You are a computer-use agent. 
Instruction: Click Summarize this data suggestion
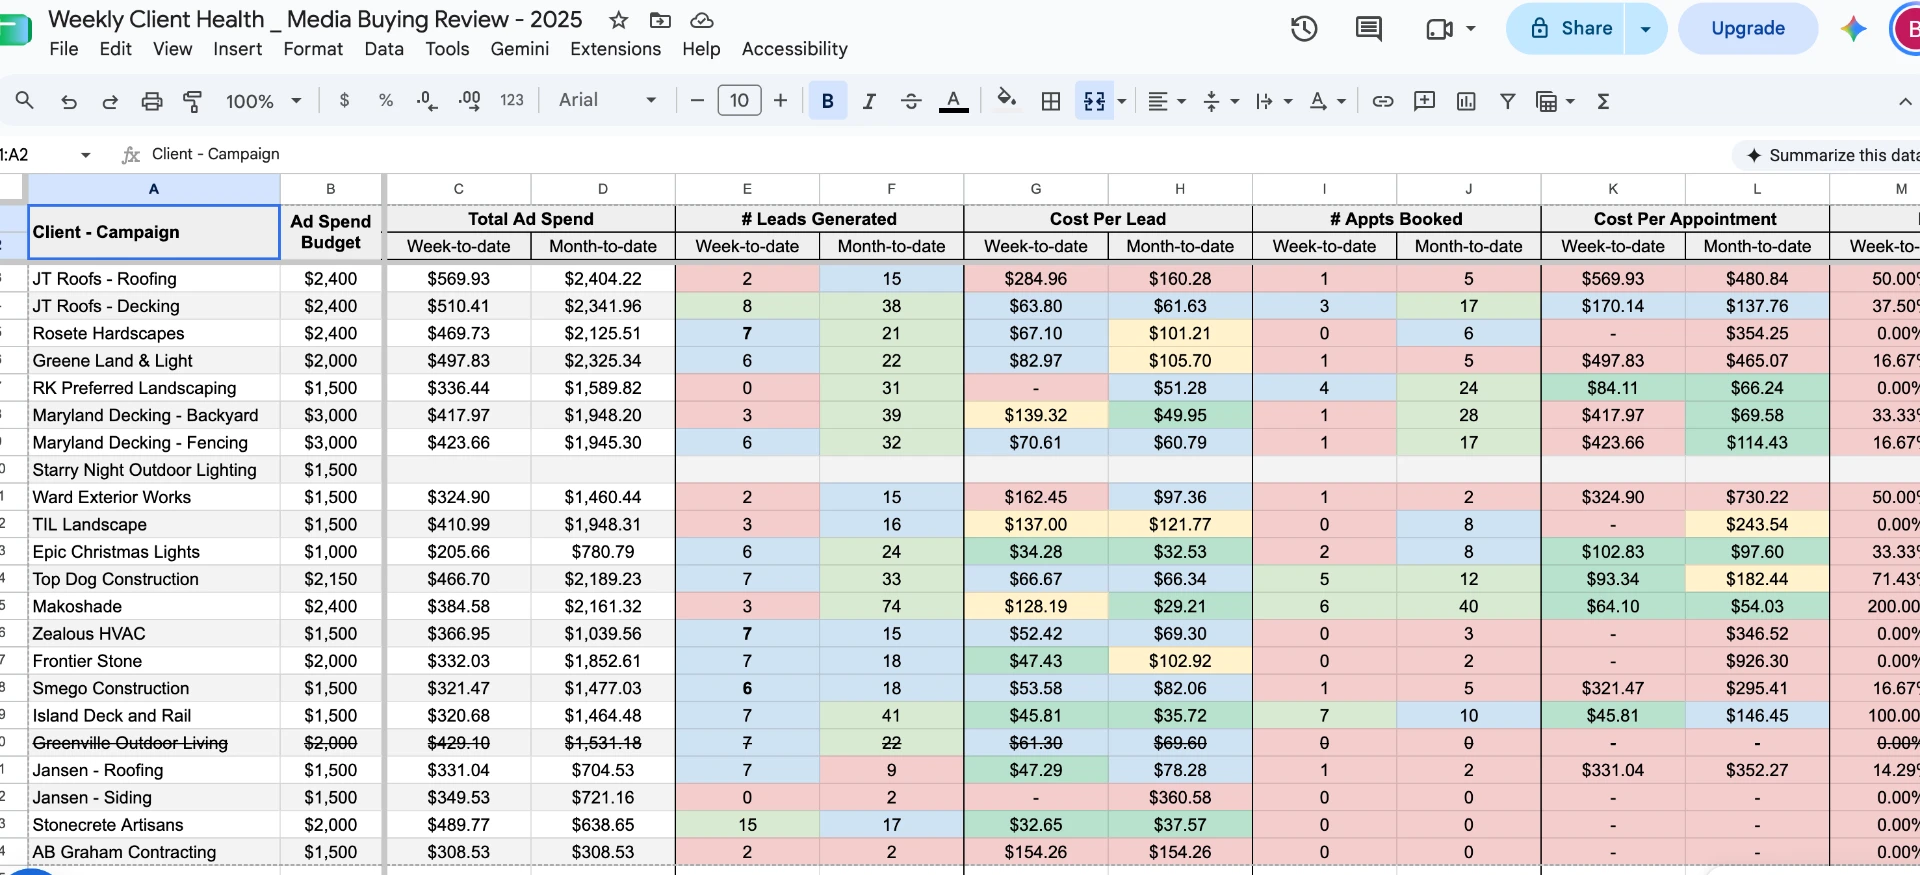tap(1832, 155)
